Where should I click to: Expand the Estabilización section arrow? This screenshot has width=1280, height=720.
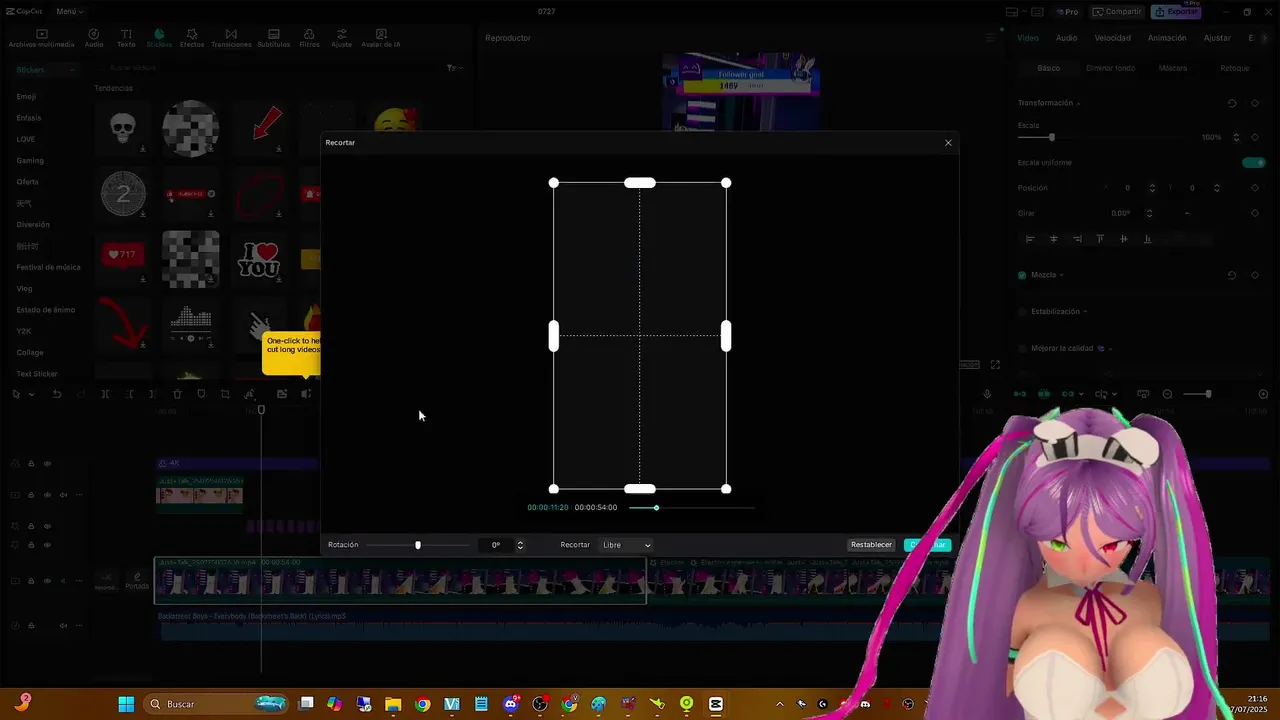point(1085,312)
